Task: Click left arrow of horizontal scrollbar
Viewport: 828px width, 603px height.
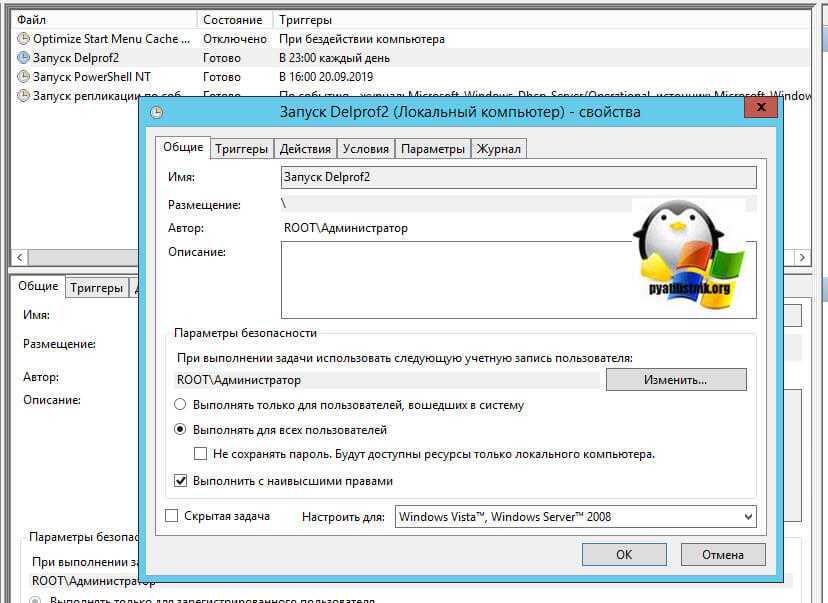Action: click(20, 257)
